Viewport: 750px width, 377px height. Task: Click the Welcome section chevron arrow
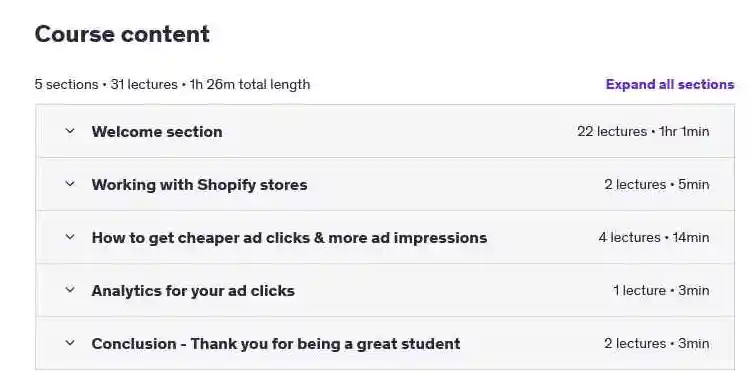click(70, 131)
